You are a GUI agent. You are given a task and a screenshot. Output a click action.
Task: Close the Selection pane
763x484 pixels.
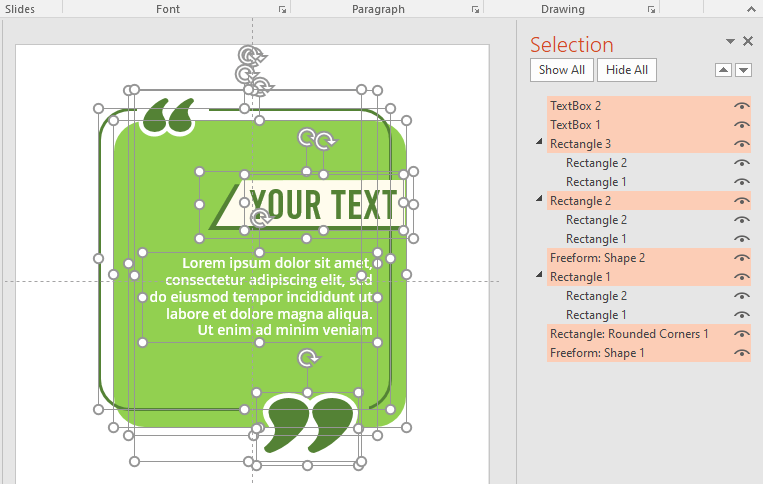[x=747, y=41]
